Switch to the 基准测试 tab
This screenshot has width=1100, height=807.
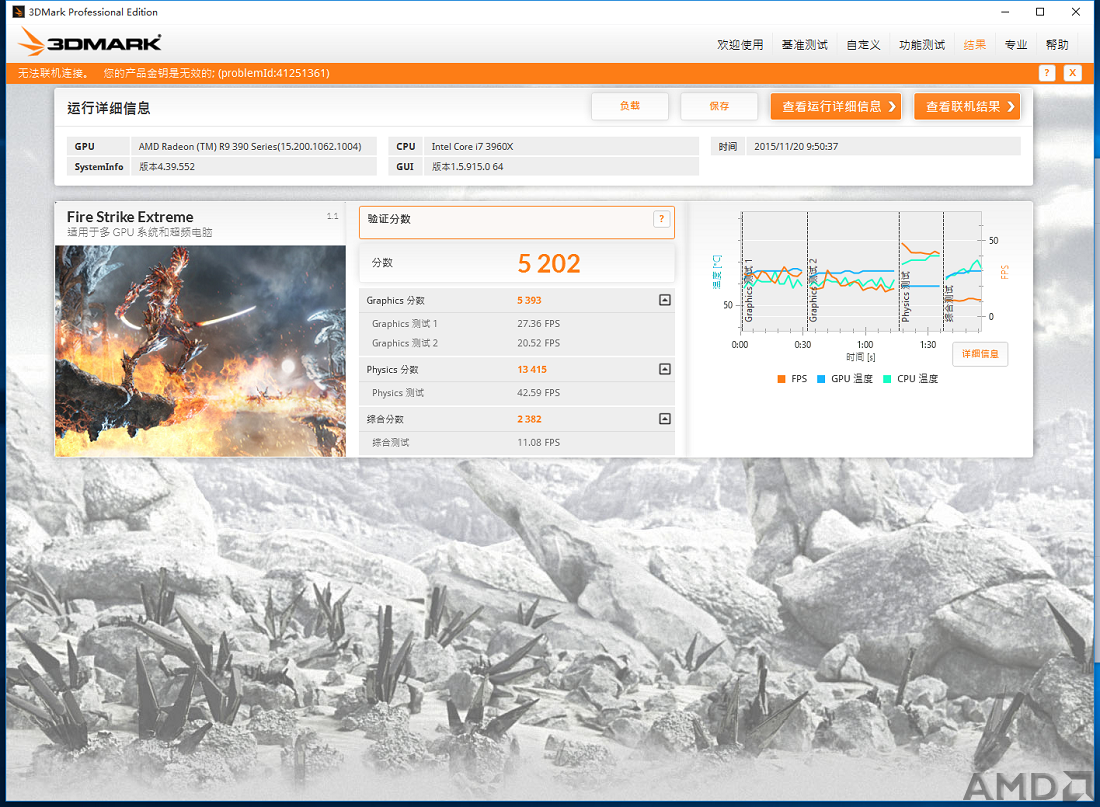click(805, 45)
